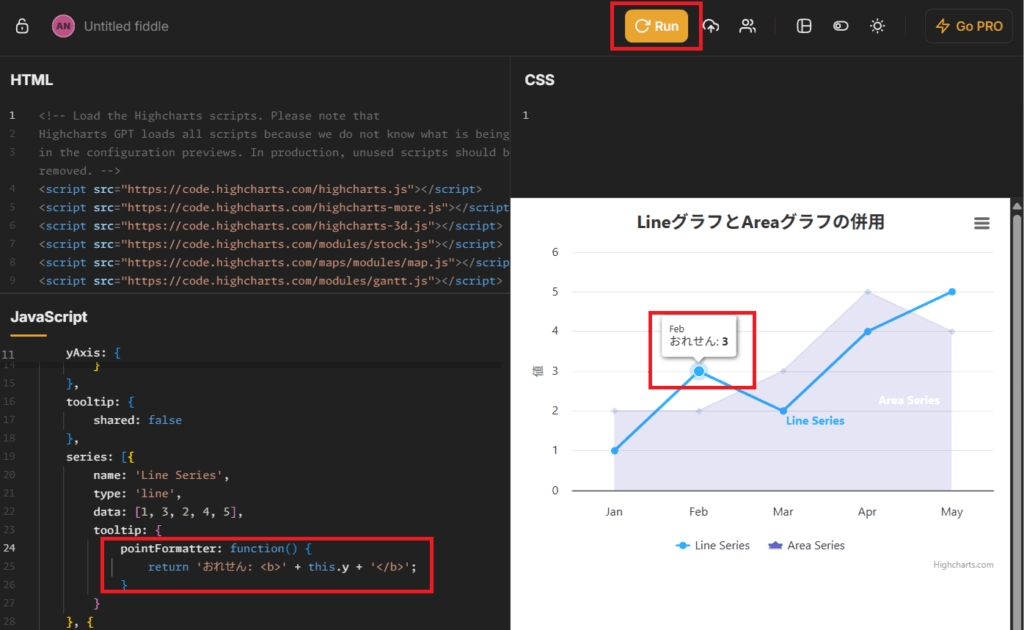Image resolution: width=1024 pixels, height=630 pixels.
Task: Click the Feb data point on line
Action: 699,371
